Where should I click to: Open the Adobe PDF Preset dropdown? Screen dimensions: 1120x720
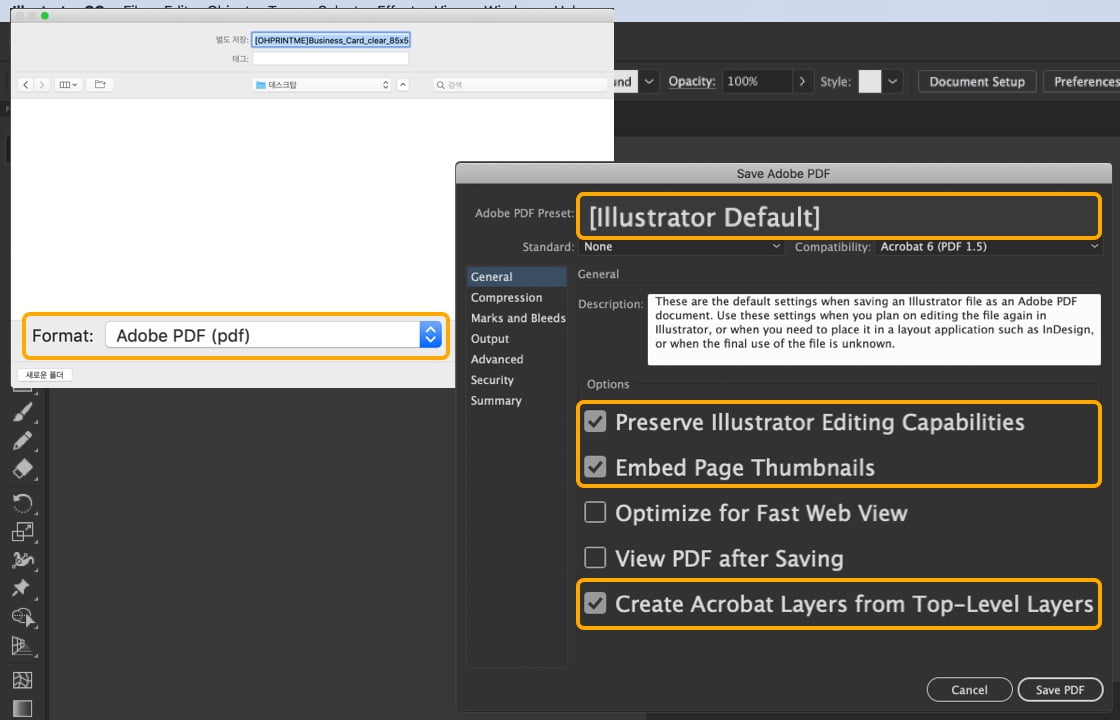838,216
